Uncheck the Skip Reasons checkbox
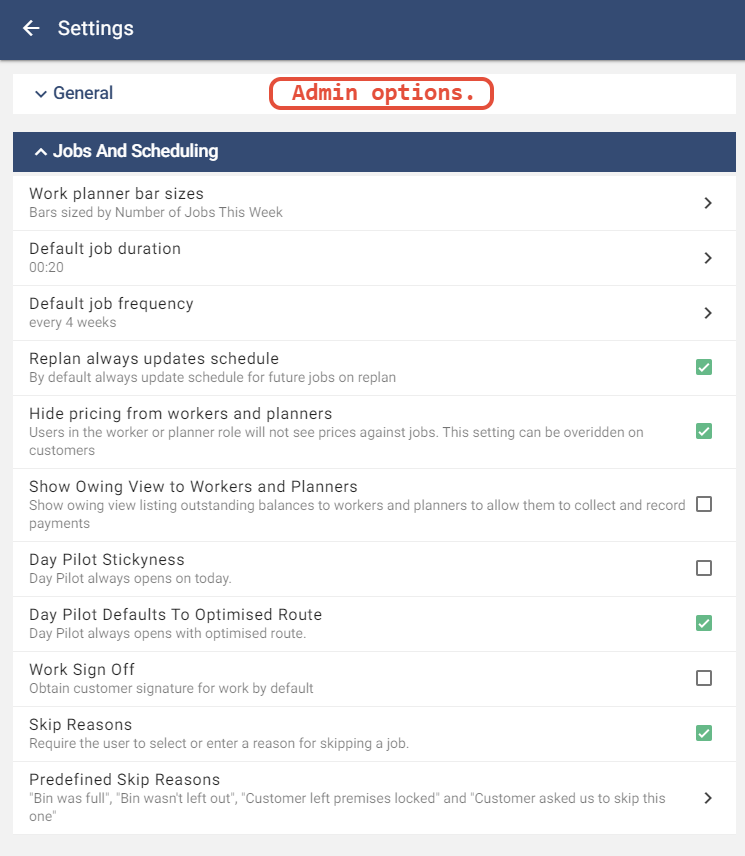The width and height of the screenshot is (745, 856). coord(704,733)
